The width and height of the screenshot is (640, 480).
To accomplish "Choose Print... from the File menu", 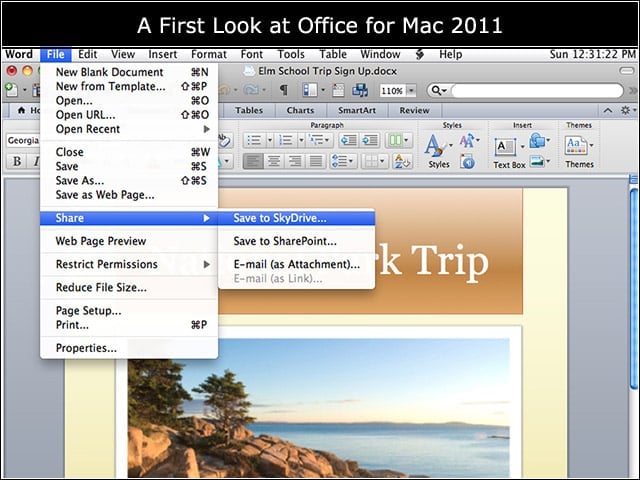I will pyautogui.click(x=129, y=325).
